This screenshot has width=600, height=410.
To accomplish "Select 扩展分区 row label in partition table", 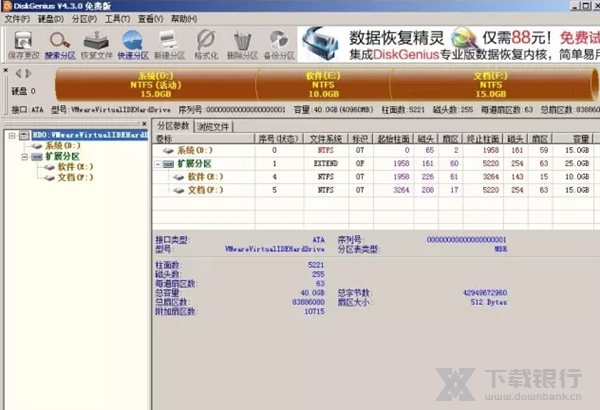I will click(x=194, y=164).
